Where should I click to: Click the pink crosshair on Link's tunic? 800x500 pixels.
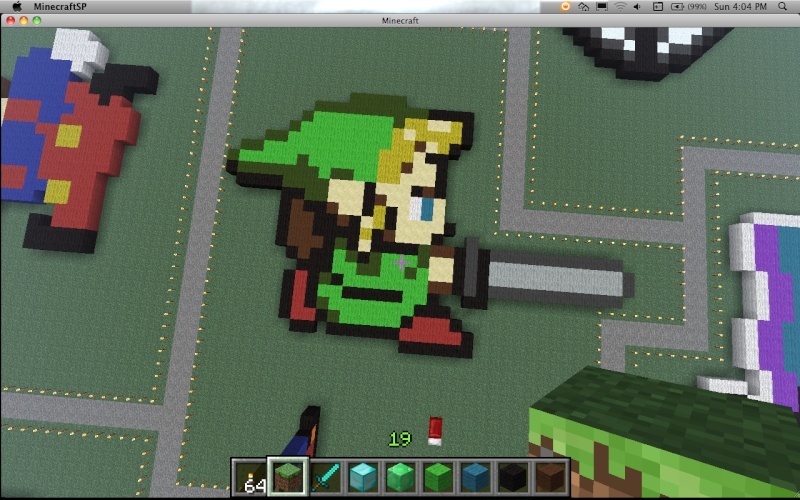(x=401, y=263)
